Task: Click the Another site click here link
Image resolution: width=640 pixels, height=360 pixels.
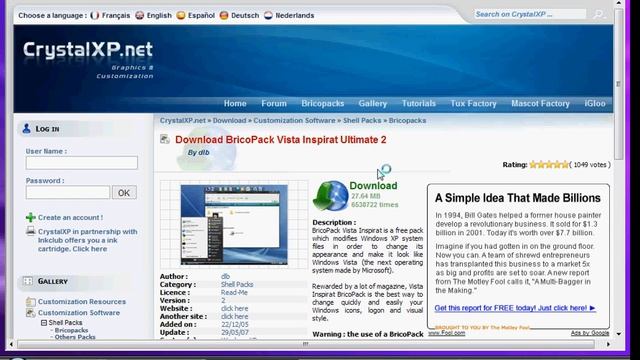Action: 234,316
